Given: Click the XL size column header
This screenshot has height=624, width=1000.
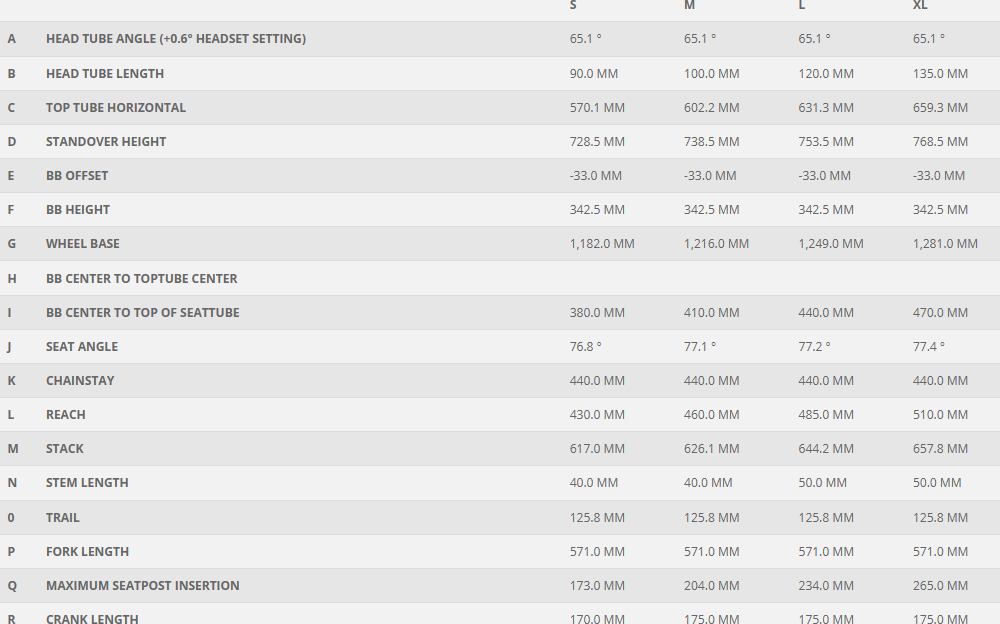Looking at the screenshot, I should pos(920,6).
